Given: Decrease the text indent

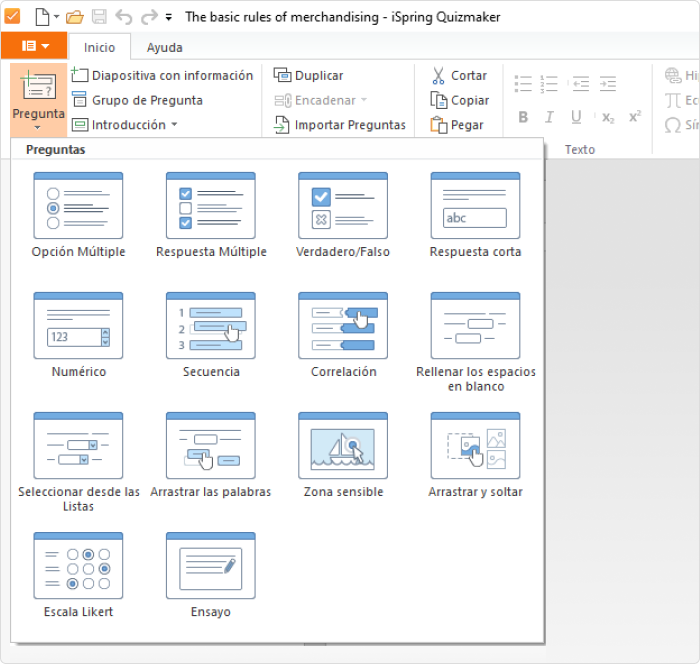Looking at the screenshot, I should pyautogui.click(x=580, y=84).
